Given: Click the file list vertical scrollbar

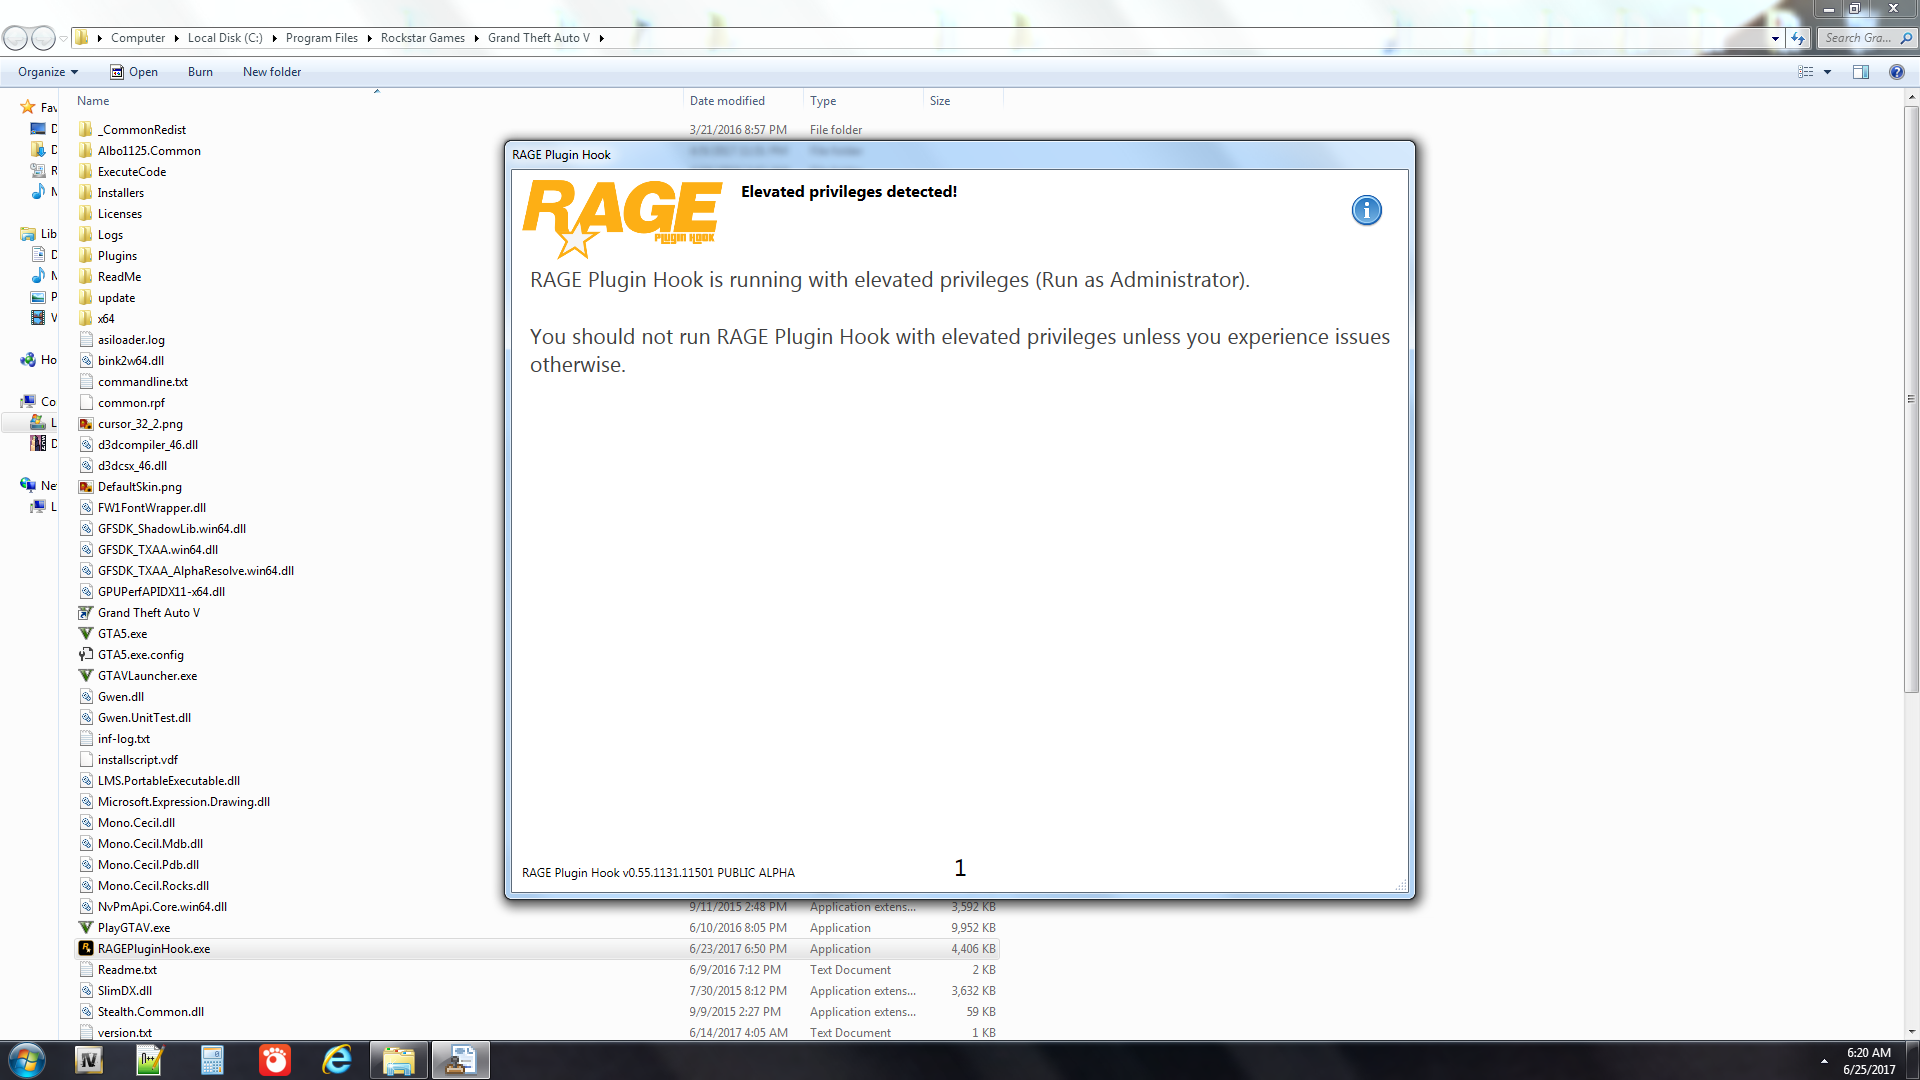Looking at the screenshot, I should [1911, 400].
